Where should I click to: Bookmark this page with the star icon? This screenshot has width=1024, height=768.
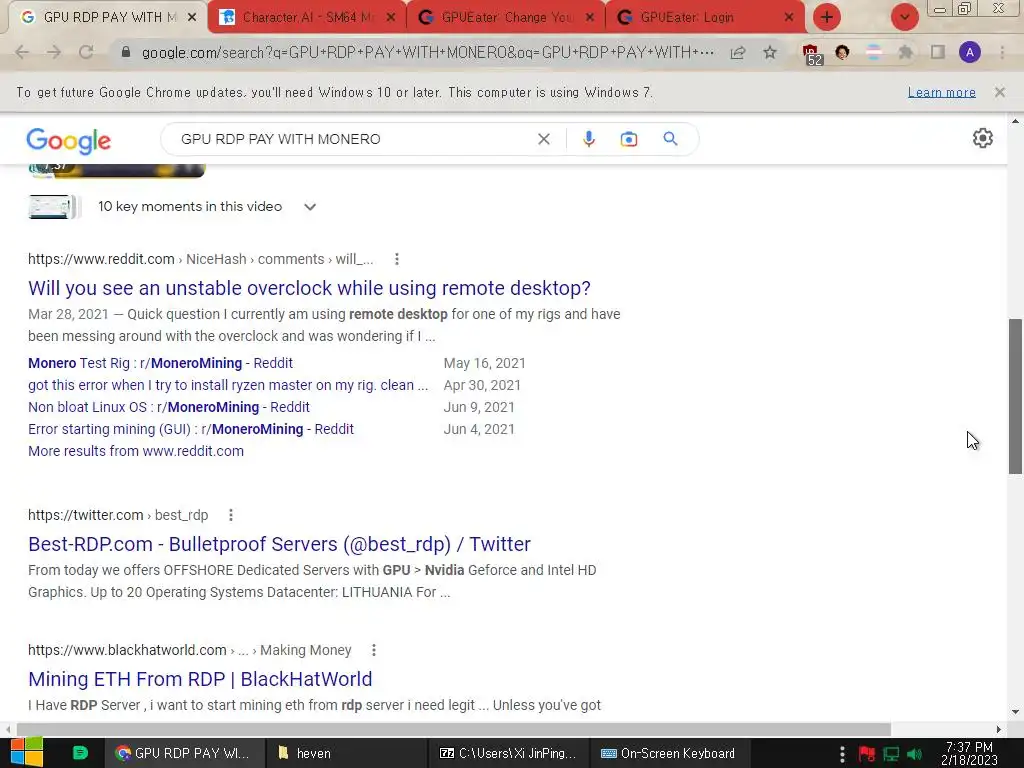coord(770,52)
